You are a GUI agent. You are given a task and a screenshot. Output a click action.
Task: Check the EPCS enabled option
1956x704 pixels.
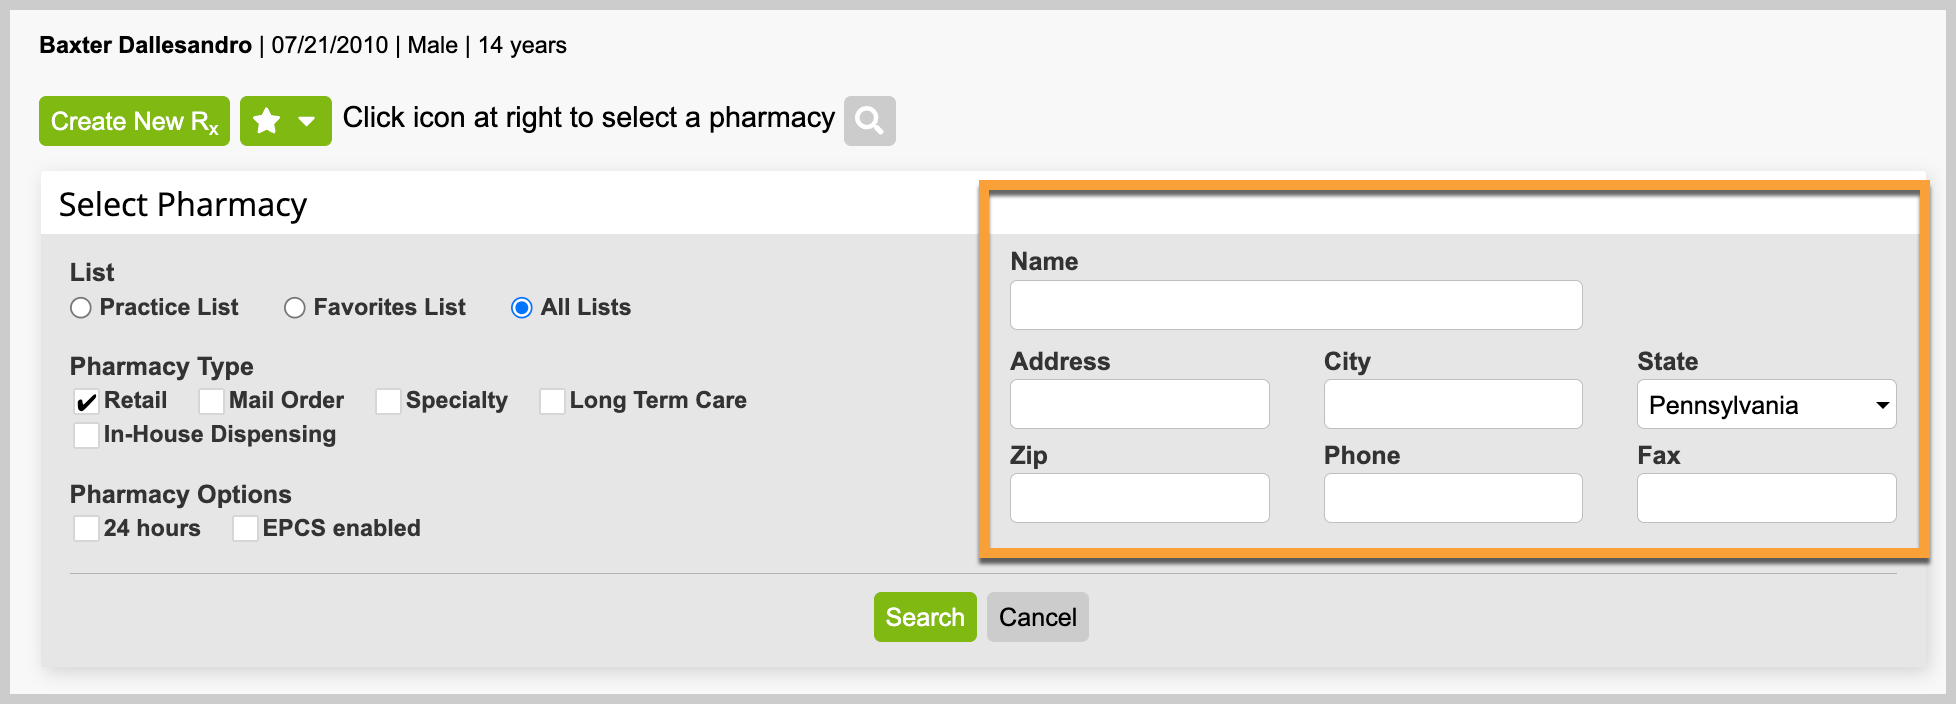tap(246, 529)
